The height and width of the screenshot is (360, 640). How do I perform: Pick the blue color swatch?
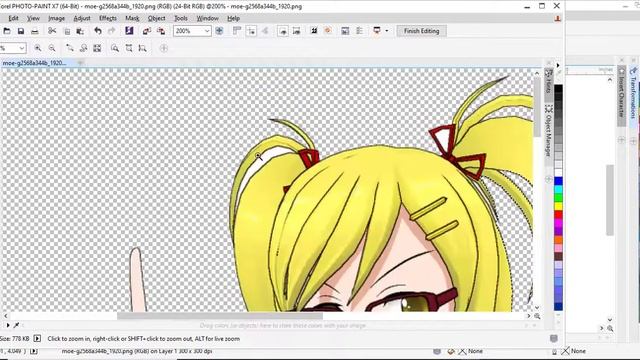558,181
